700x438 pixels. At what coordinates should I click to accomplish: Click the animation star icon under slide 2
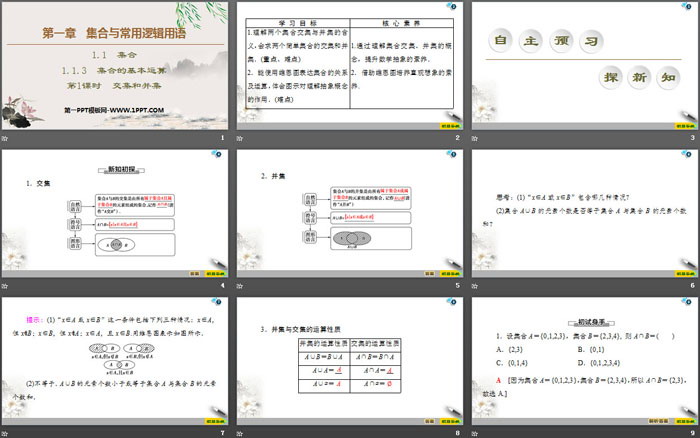click(x=240, y=137)
